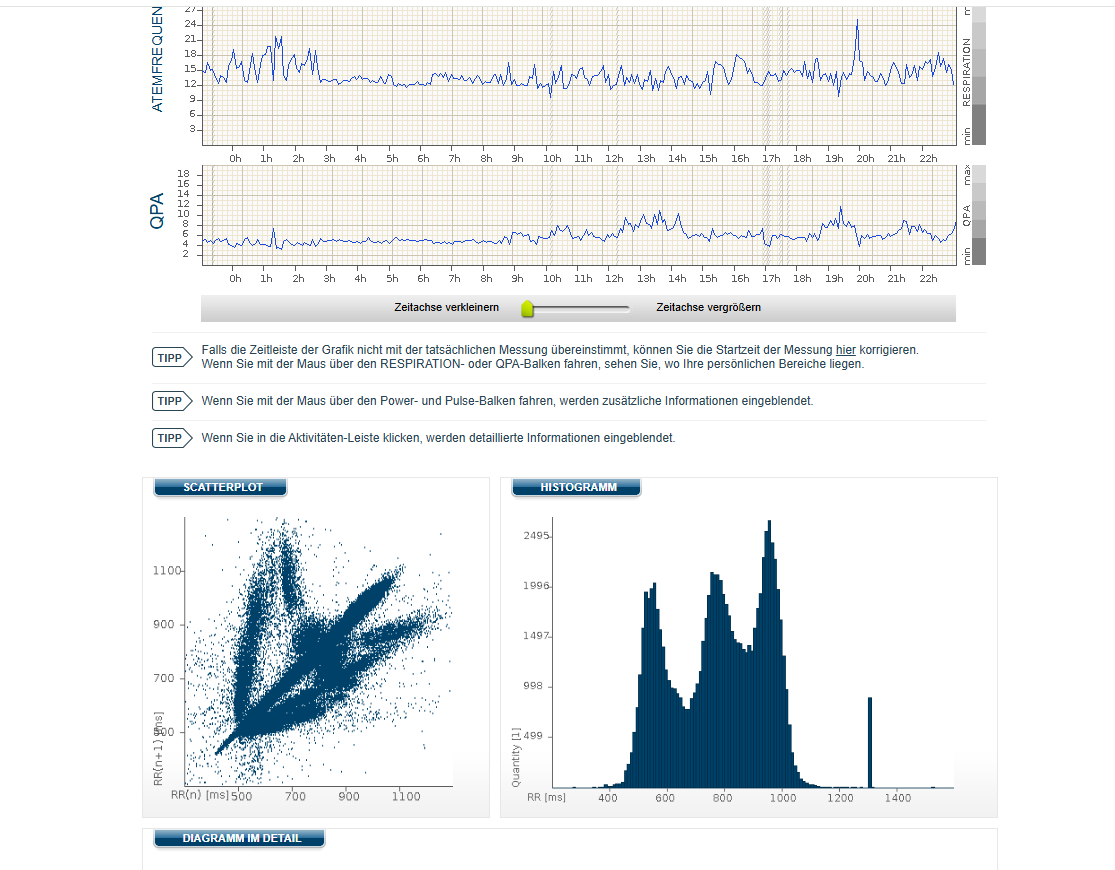Click the tip text about Power- und Pulse-Balken
Image resolution: width=1115 pixels, height=870 pixels.
coord(507,401)
